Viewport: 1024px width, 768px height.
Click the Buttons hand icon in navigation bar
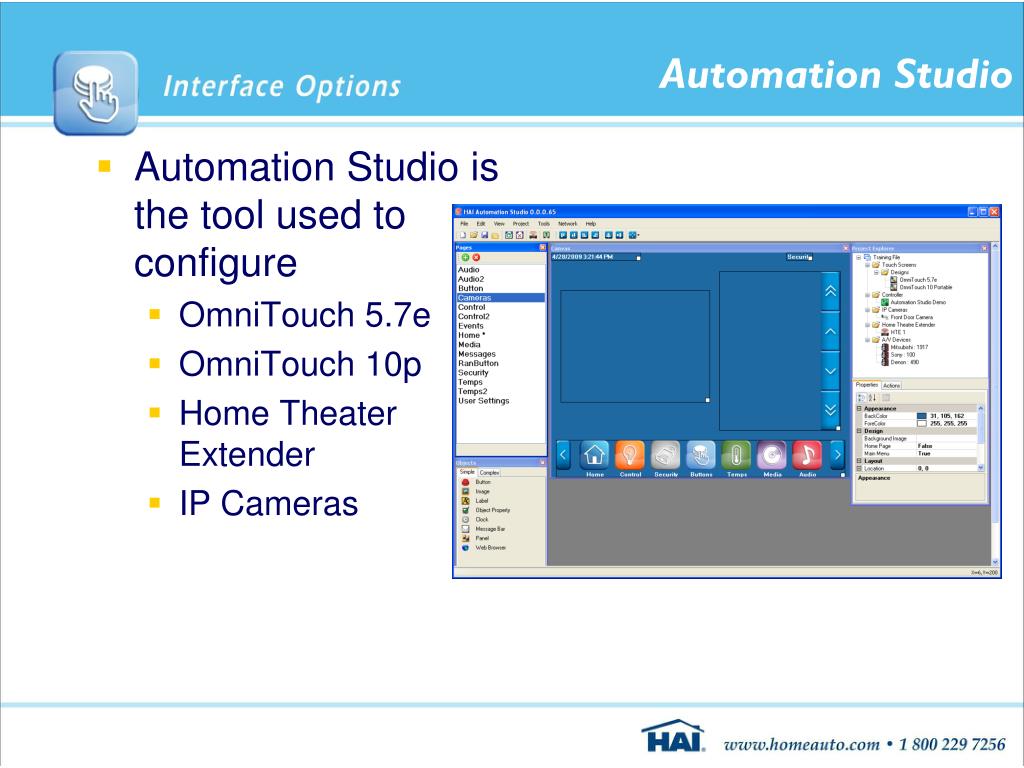[701, 455]
